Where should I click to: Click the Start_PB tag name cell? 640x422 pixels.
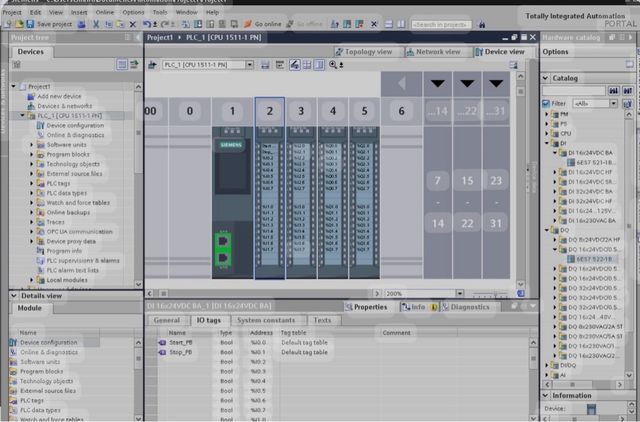(181, 343)
